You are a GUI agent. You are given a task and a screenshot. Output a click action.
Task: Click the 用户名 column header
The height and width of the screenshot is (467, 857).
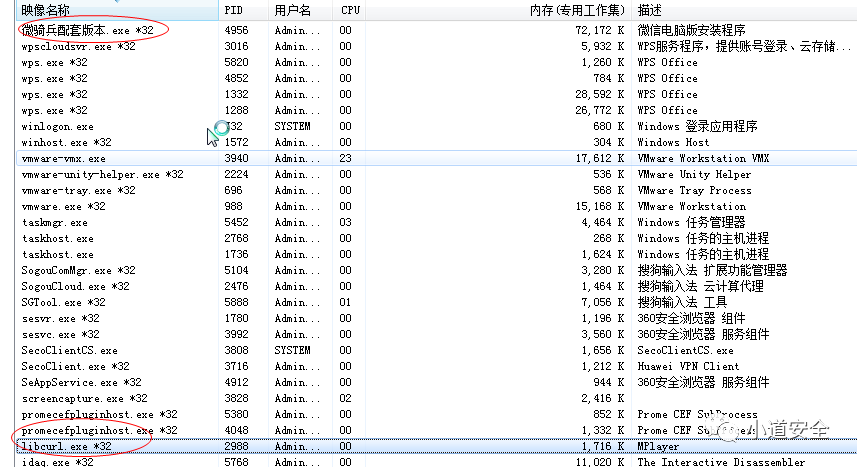(300, 10)
